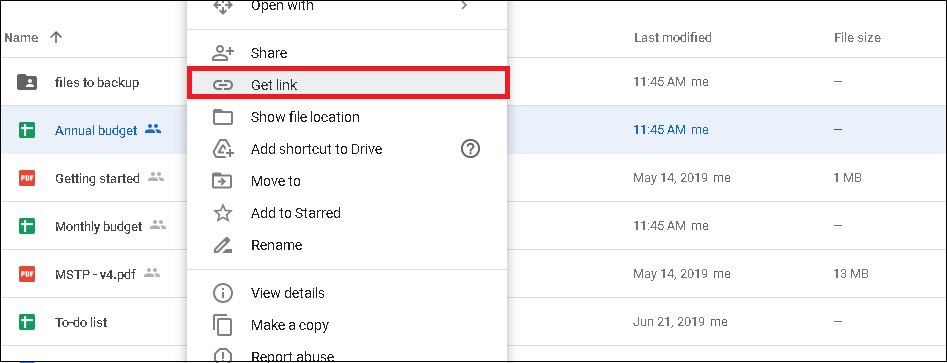Click the 13 MB file size
Image resolution: width=947 pixels, height=363 pixels.
click(852, 274)
